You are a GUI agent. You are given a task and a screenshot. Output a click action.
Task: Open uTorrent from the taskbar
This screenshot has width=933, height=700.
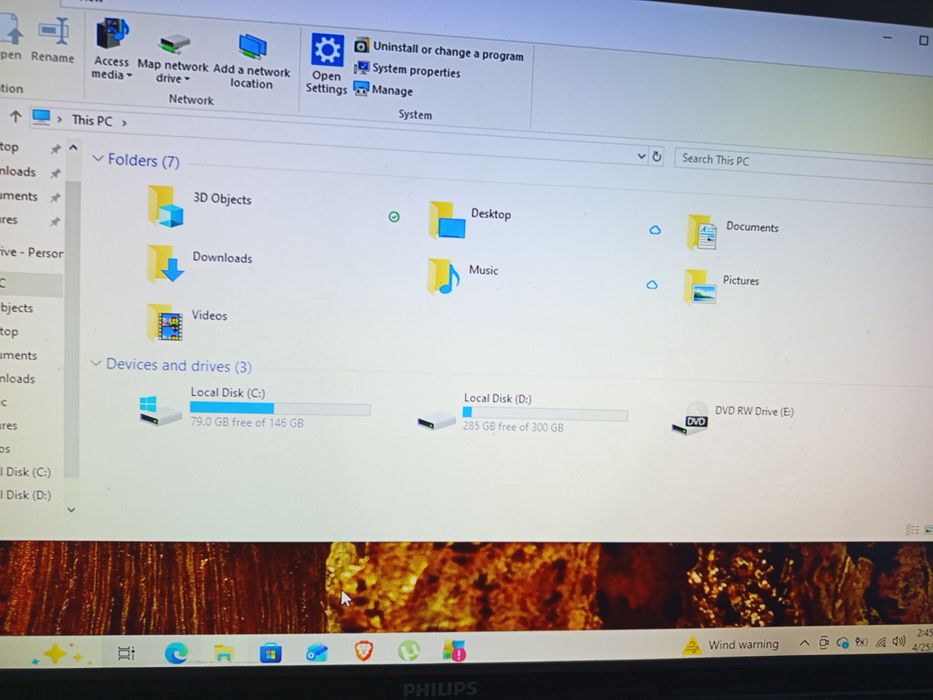tap(409, 651)
